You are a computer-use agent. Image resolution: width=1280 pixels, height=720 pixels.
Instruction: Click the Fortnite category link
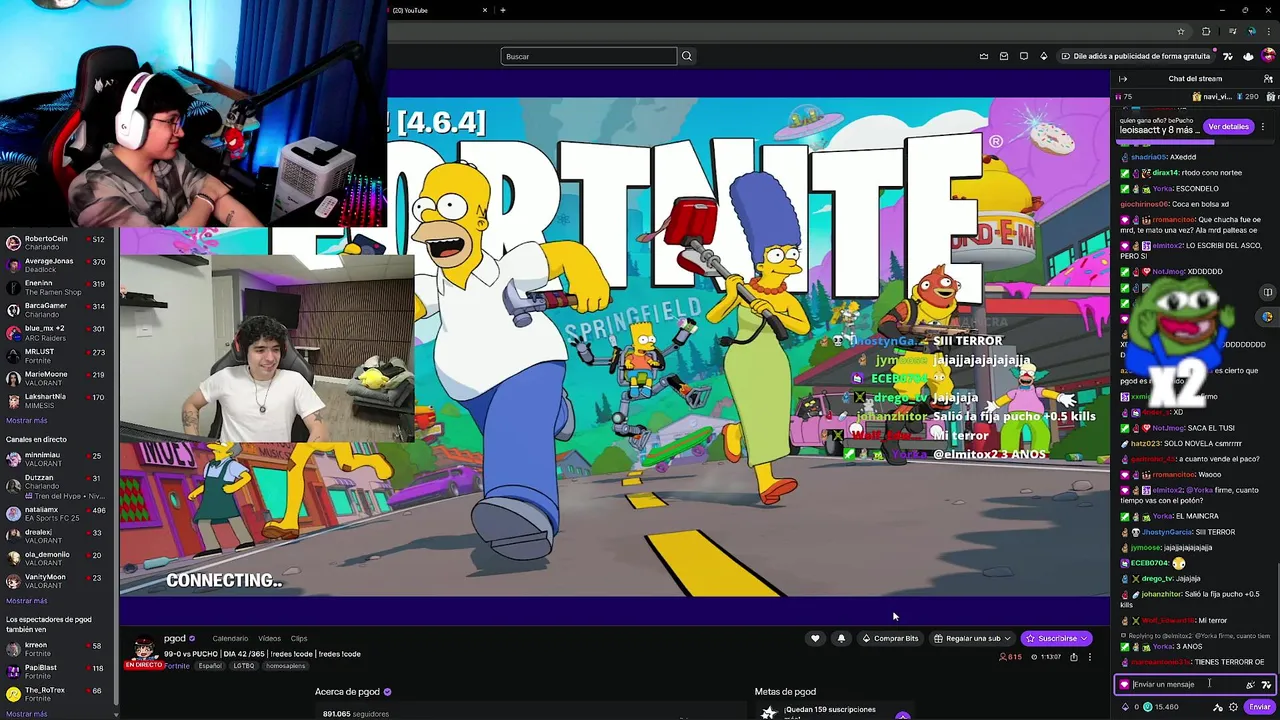(x=177, y=666)
